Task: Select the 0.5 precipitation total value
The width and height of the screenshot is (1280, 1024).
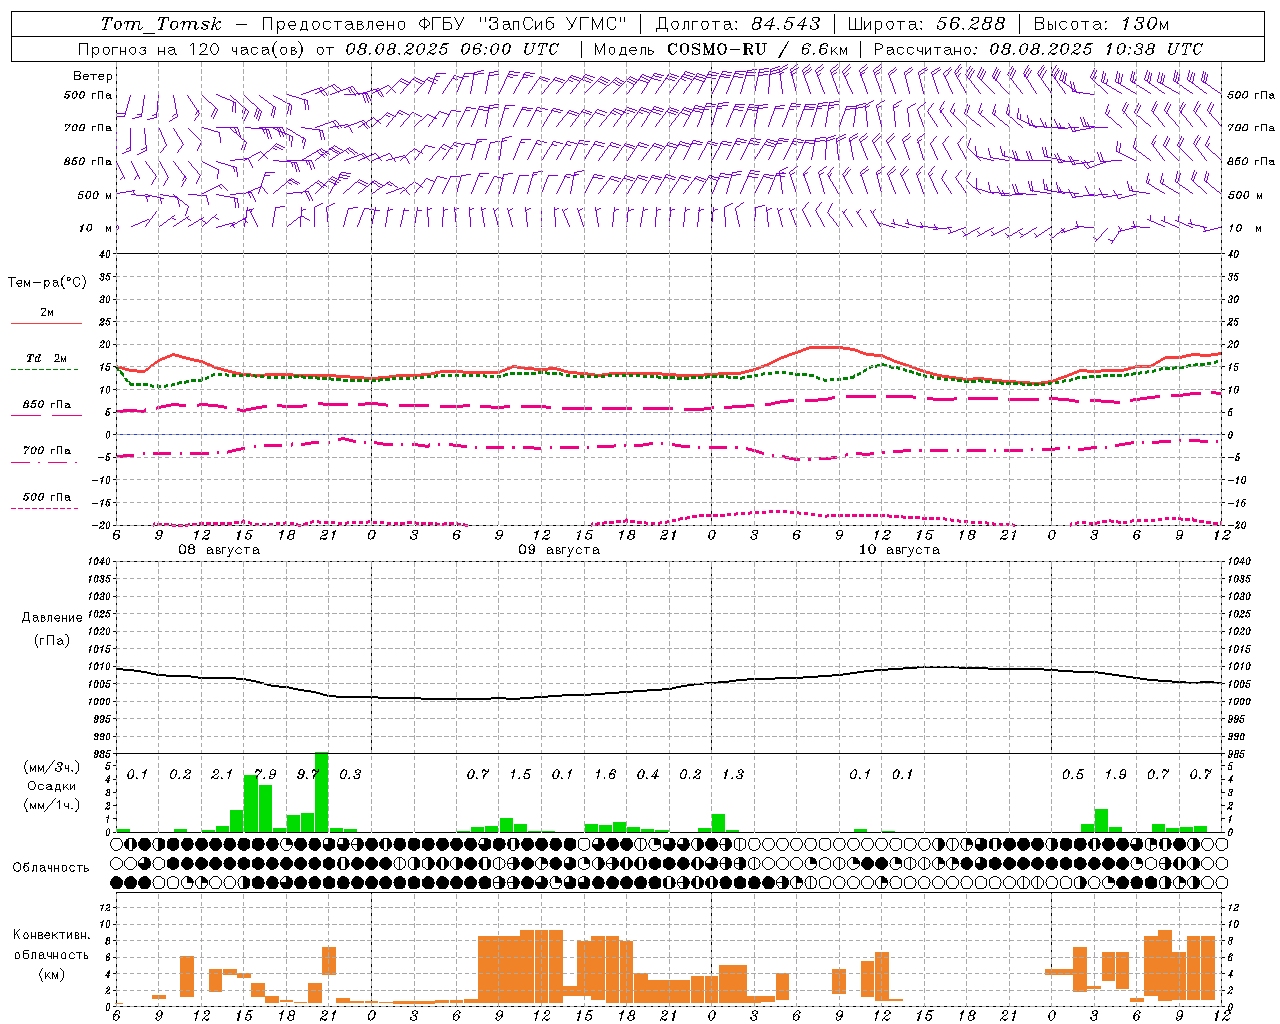Action: (x=1073, y=775)
